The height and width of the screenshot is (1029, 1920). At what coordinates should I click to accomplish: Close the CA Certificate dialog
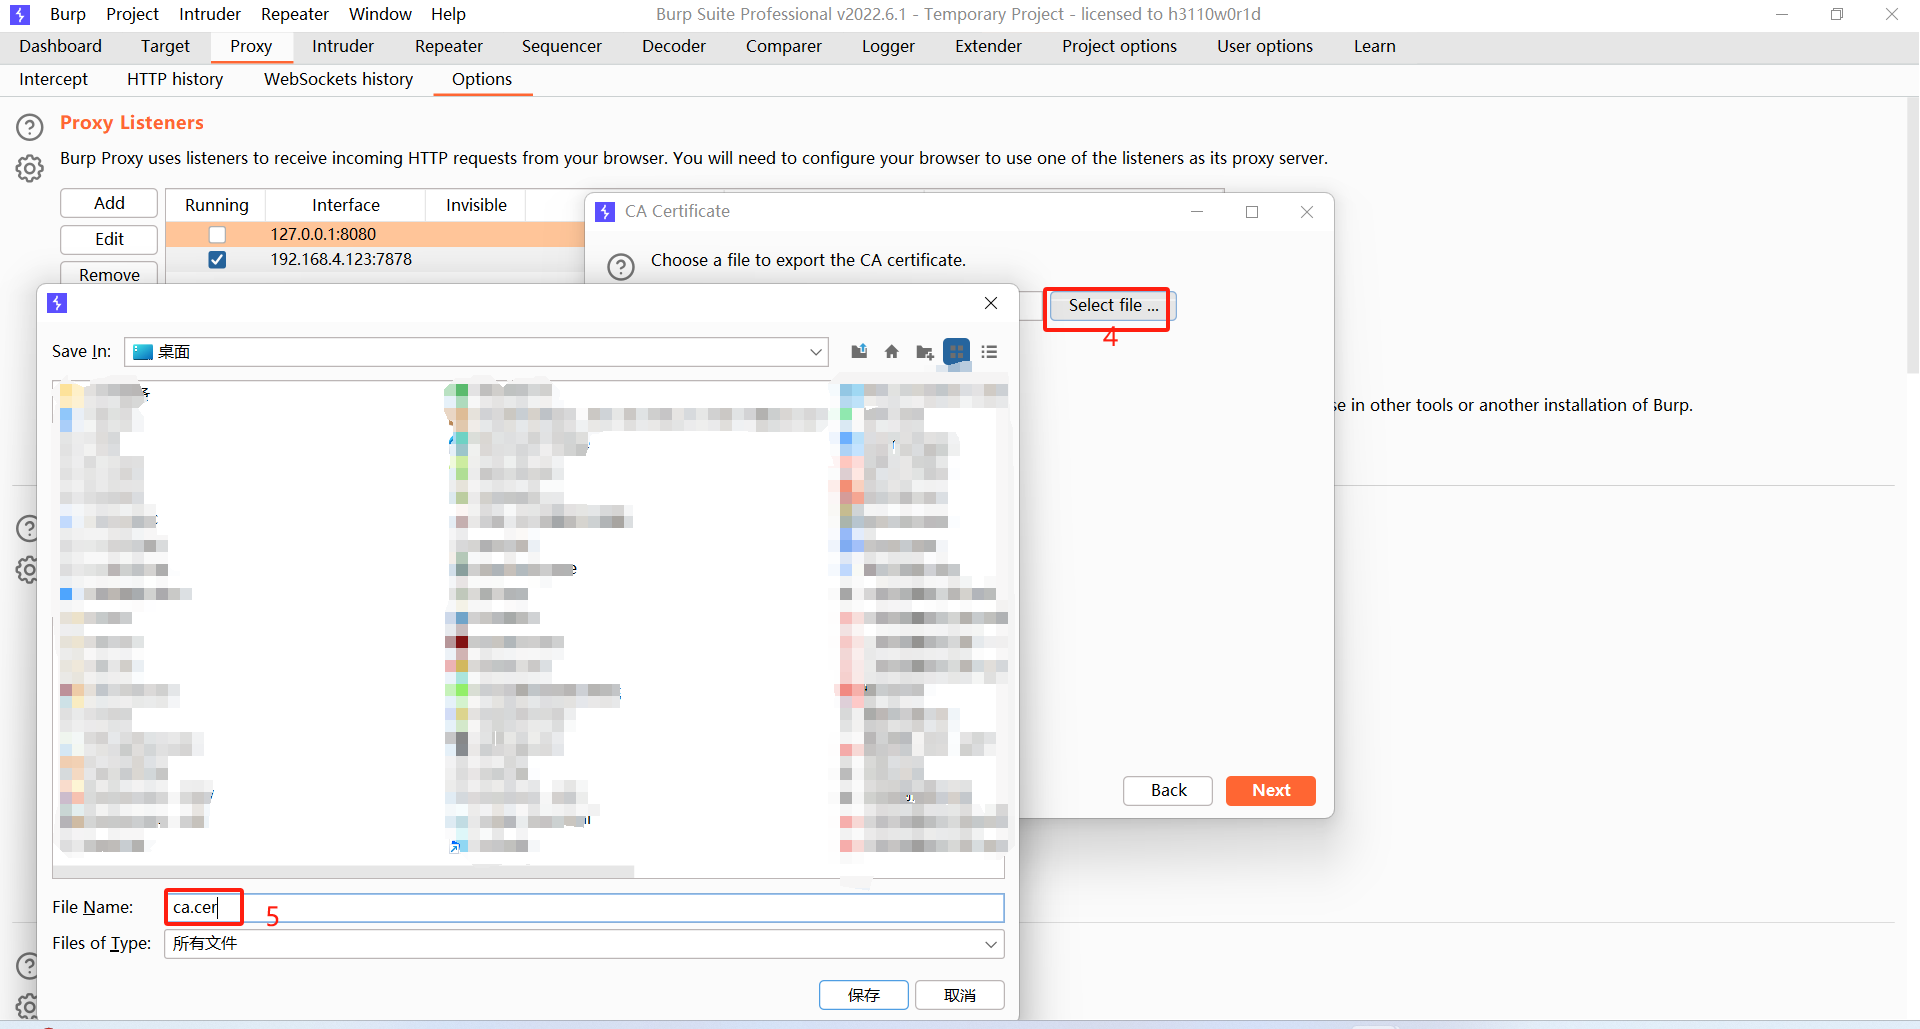1307,212
